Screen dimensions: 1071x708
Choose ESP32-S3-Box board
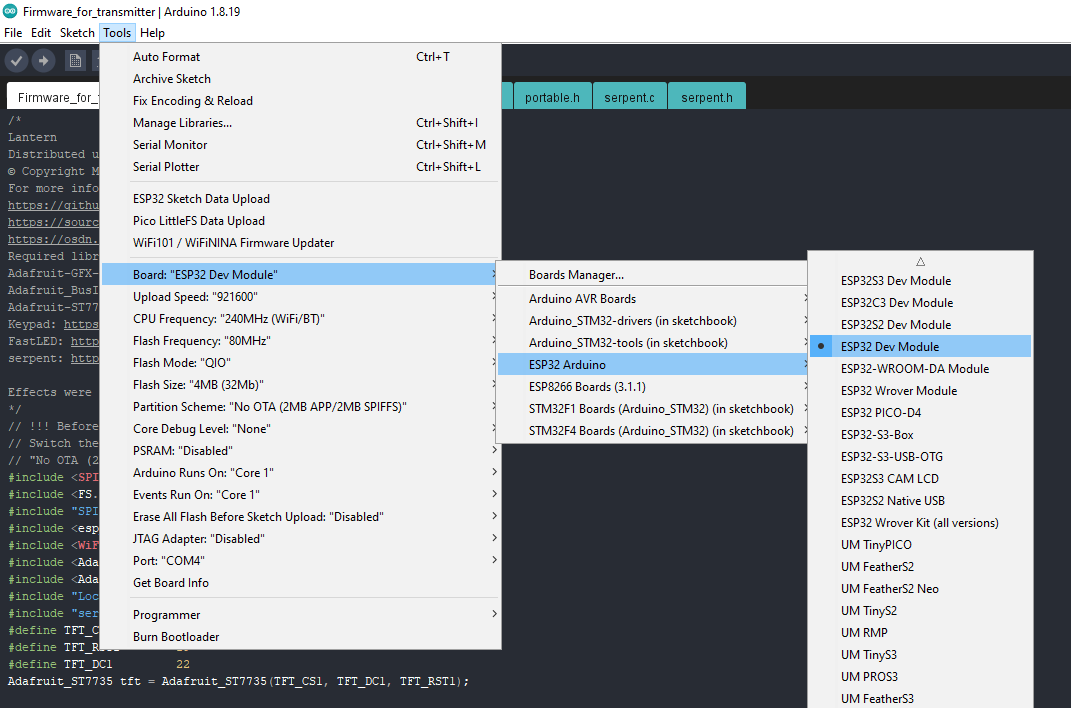coord(920,434)
